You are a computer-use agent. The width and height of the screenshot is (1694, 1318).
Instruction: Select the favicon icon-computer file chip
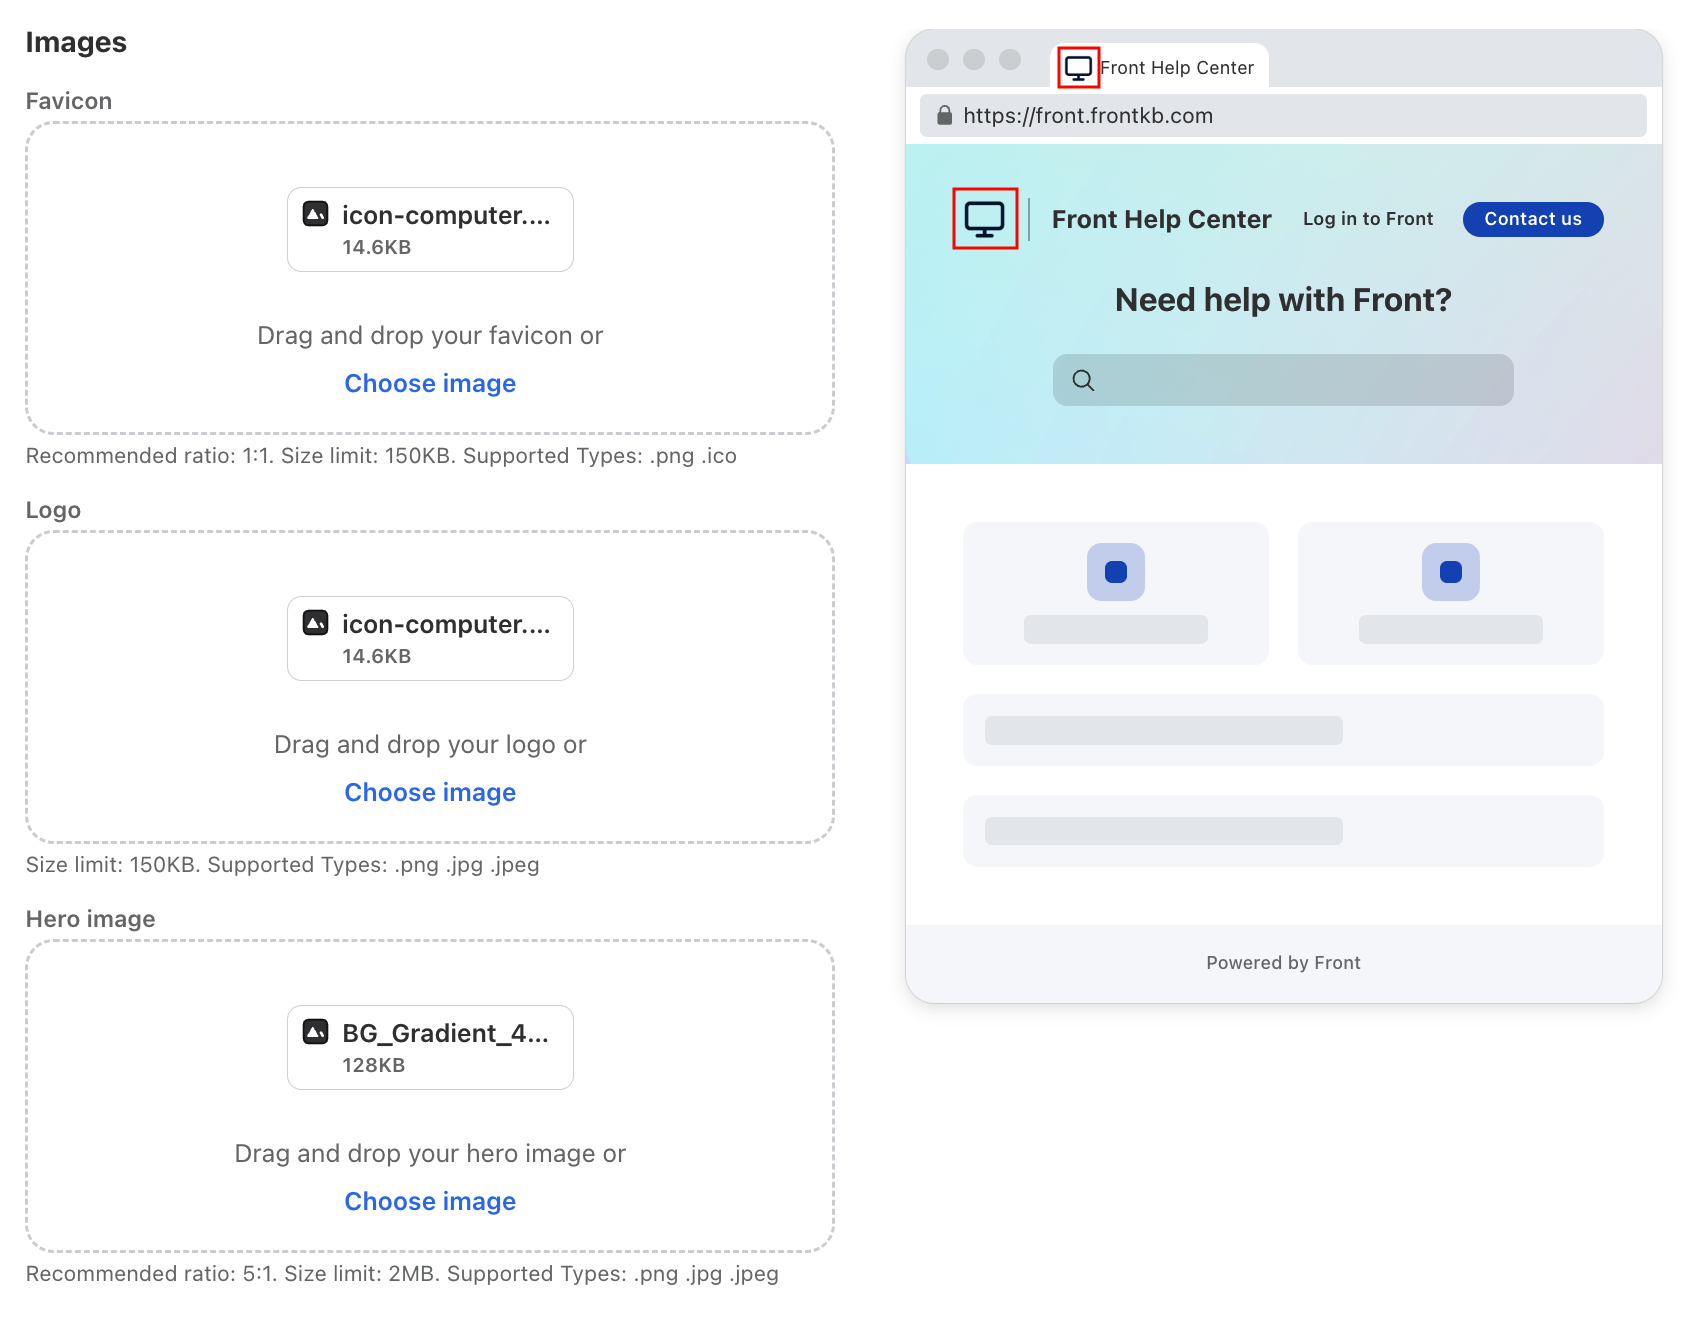pos(430,229)
